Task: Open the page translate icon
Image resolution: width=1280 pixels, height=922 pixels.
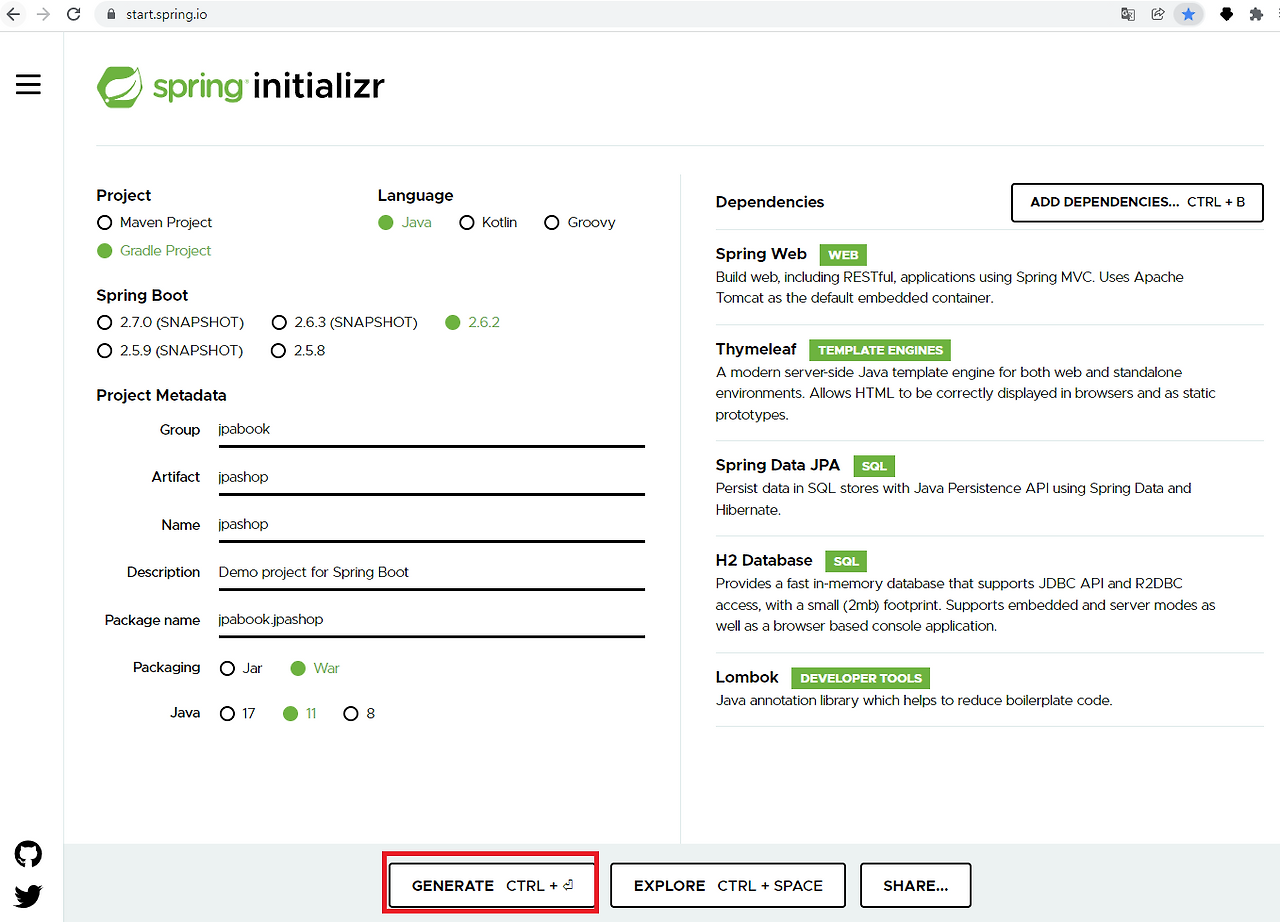Action: (1127, 14)
